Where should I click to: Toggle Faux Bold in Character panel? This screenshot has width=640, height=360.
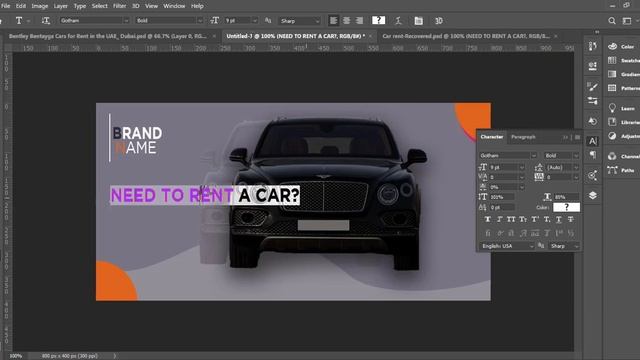point(488,220)
